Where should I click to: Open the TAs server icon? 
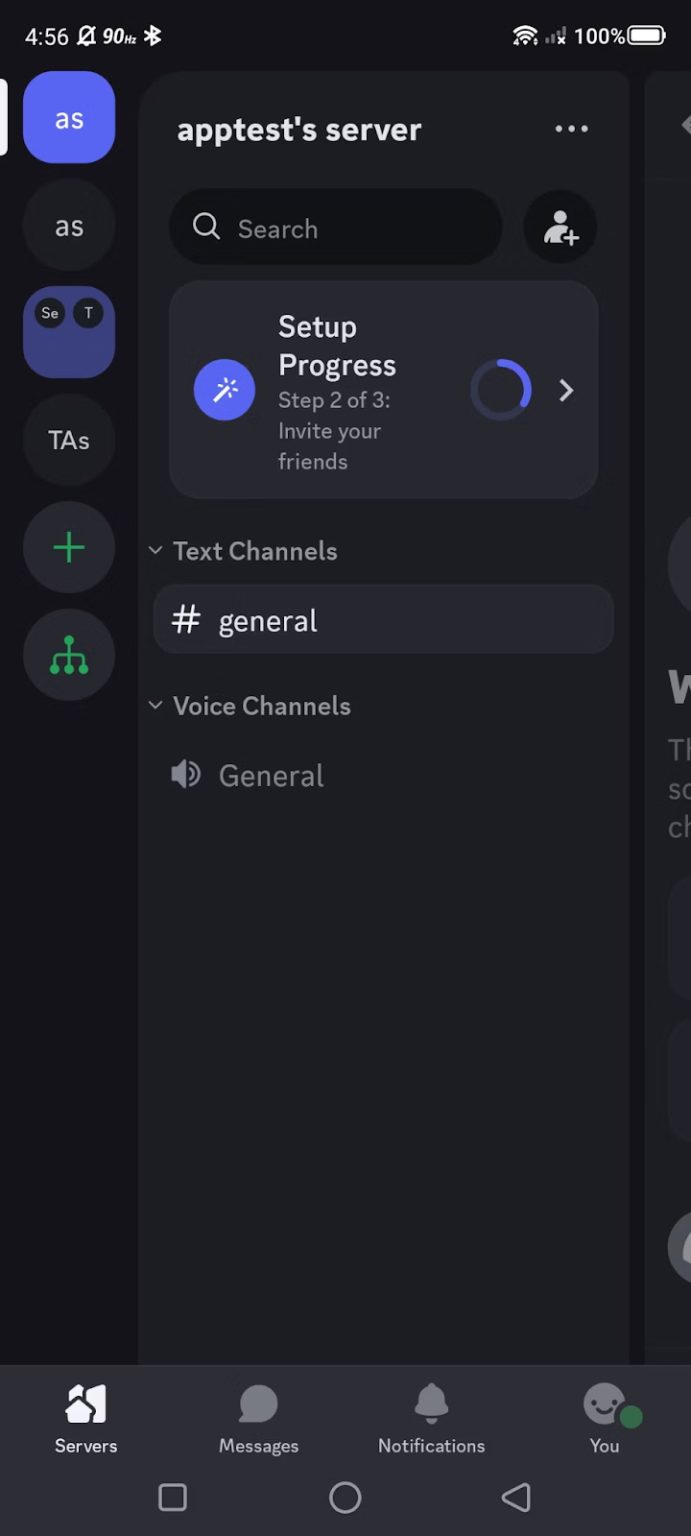(x=68, y=440)
